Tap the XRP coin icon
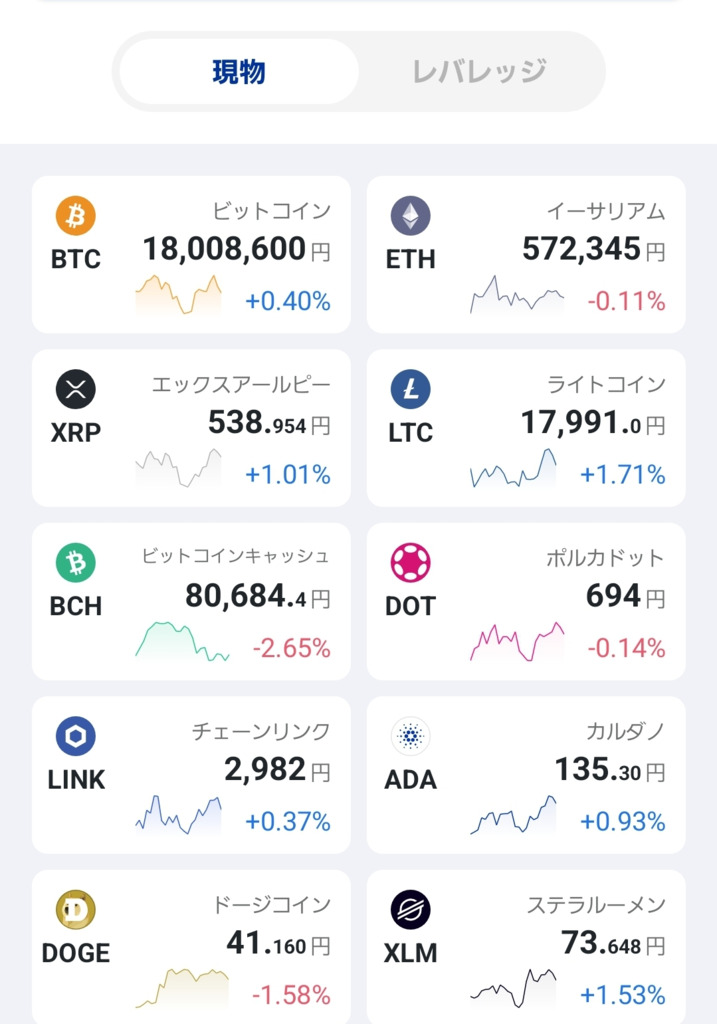 click(75, 389)
